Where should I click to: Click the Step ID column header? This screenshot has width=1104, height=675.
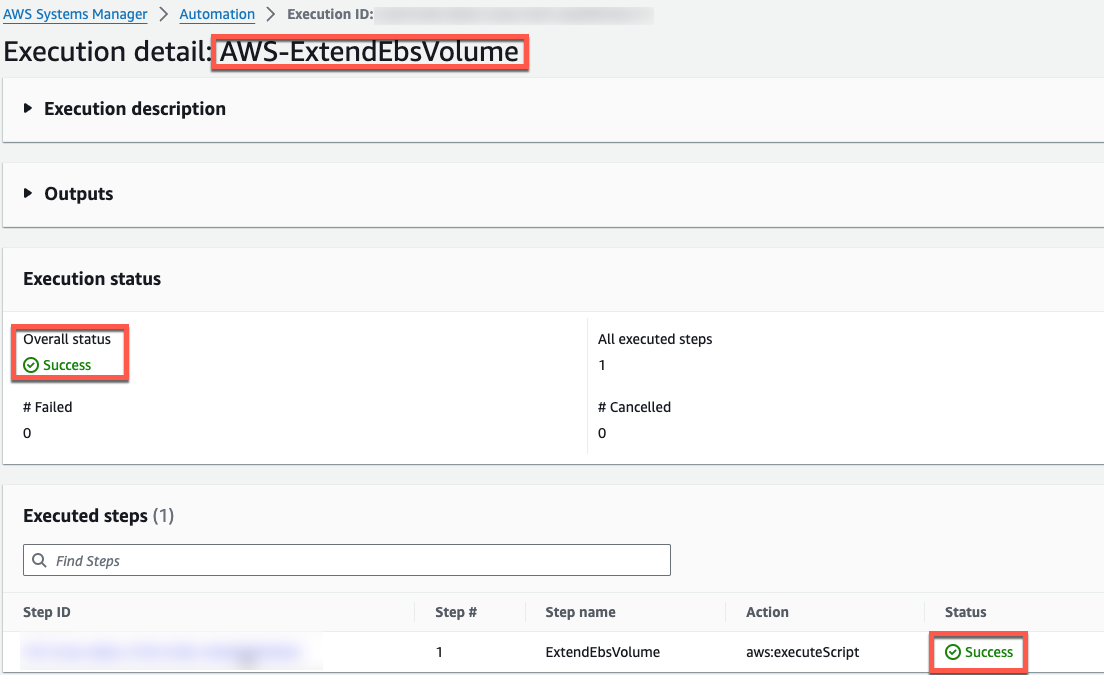[x=46, y=612]
